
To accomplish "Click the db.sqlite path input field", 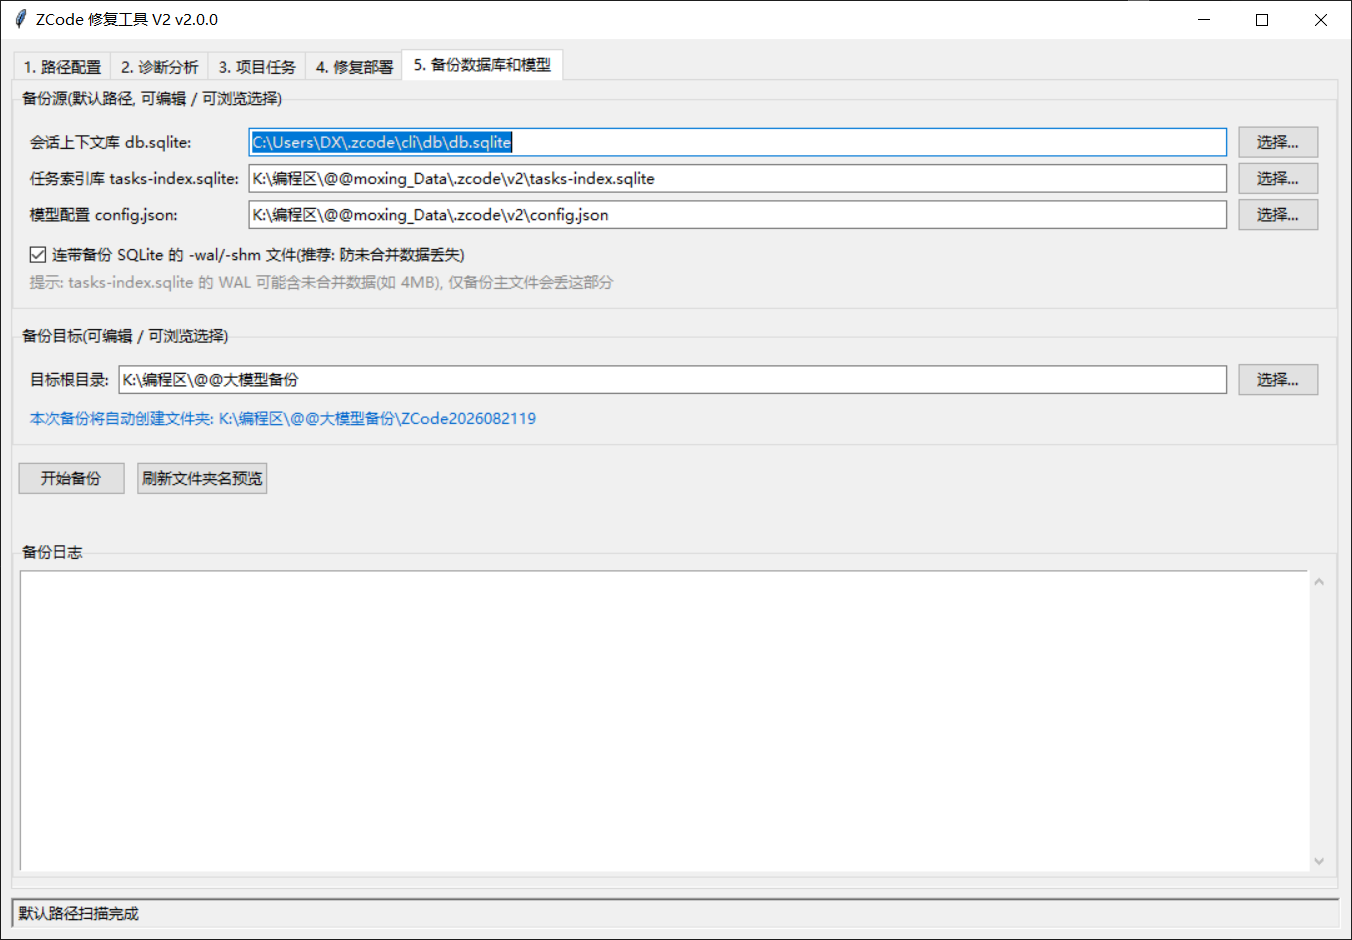I will (737, 142).
